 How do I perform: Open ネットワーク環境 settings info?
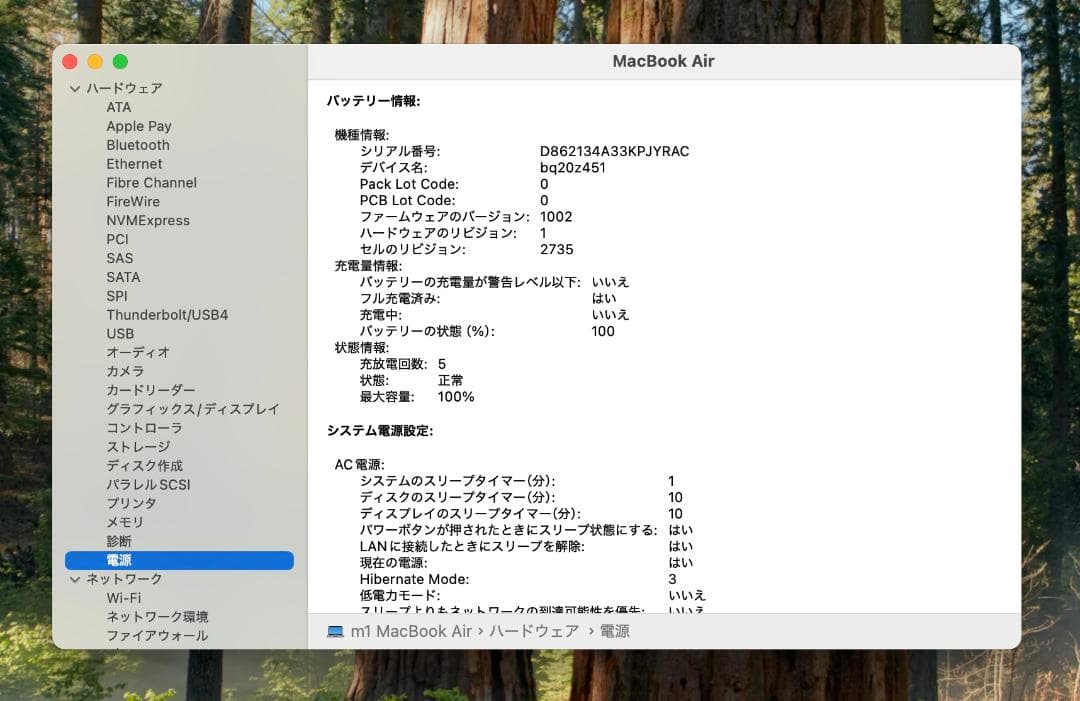(x=159, y=616)
